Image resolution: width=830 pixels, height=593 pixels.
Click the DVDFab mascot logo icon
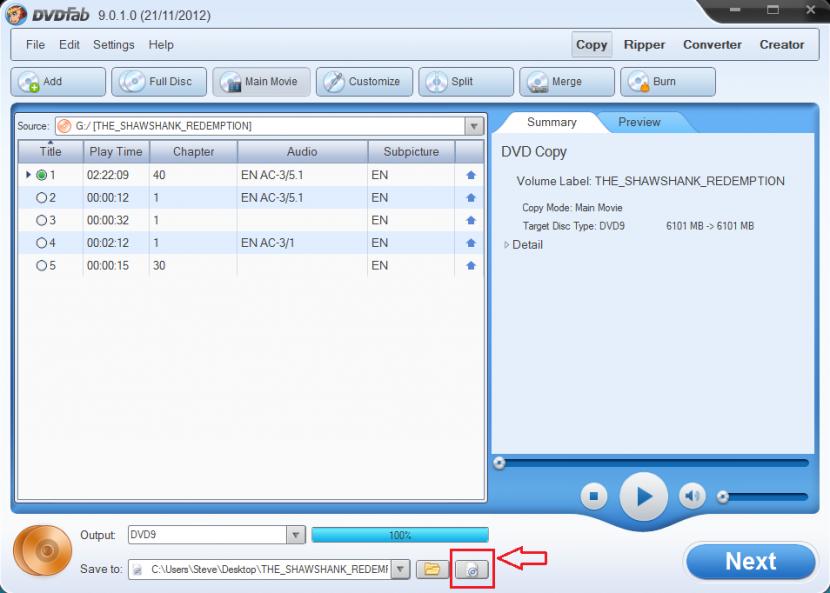click(16, 14)
